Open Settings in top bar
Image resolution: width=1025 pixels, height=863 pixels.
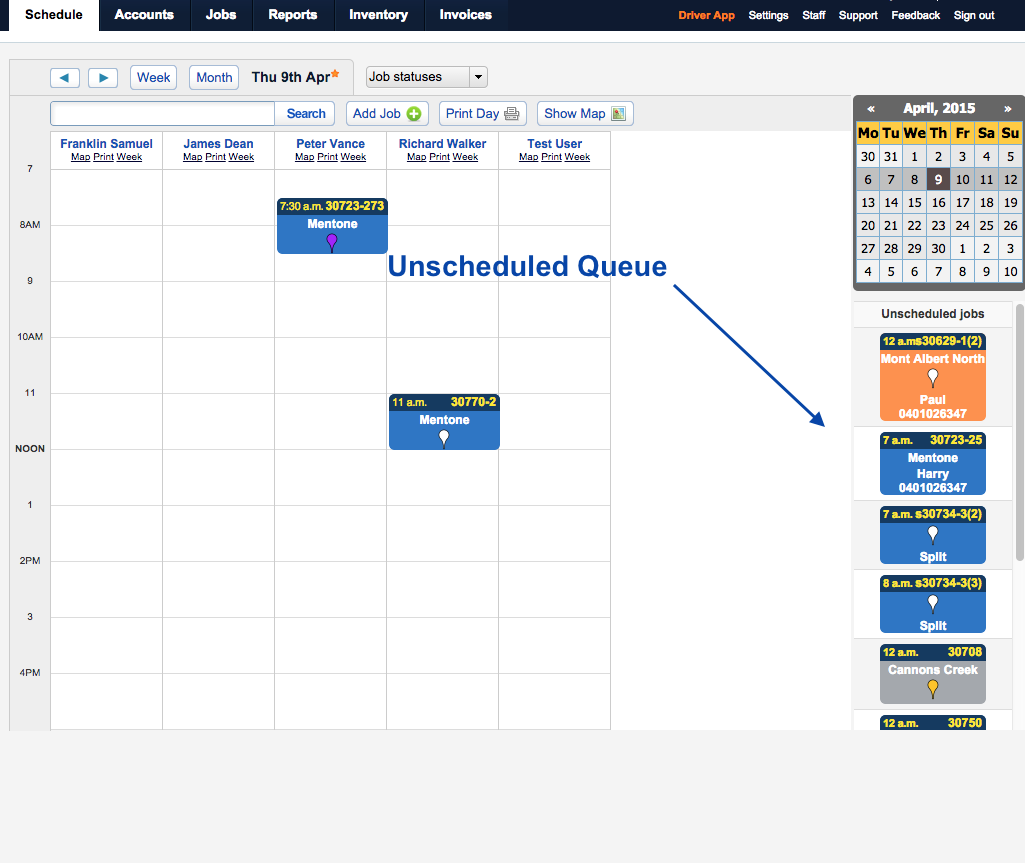click(x=768, y=15)
